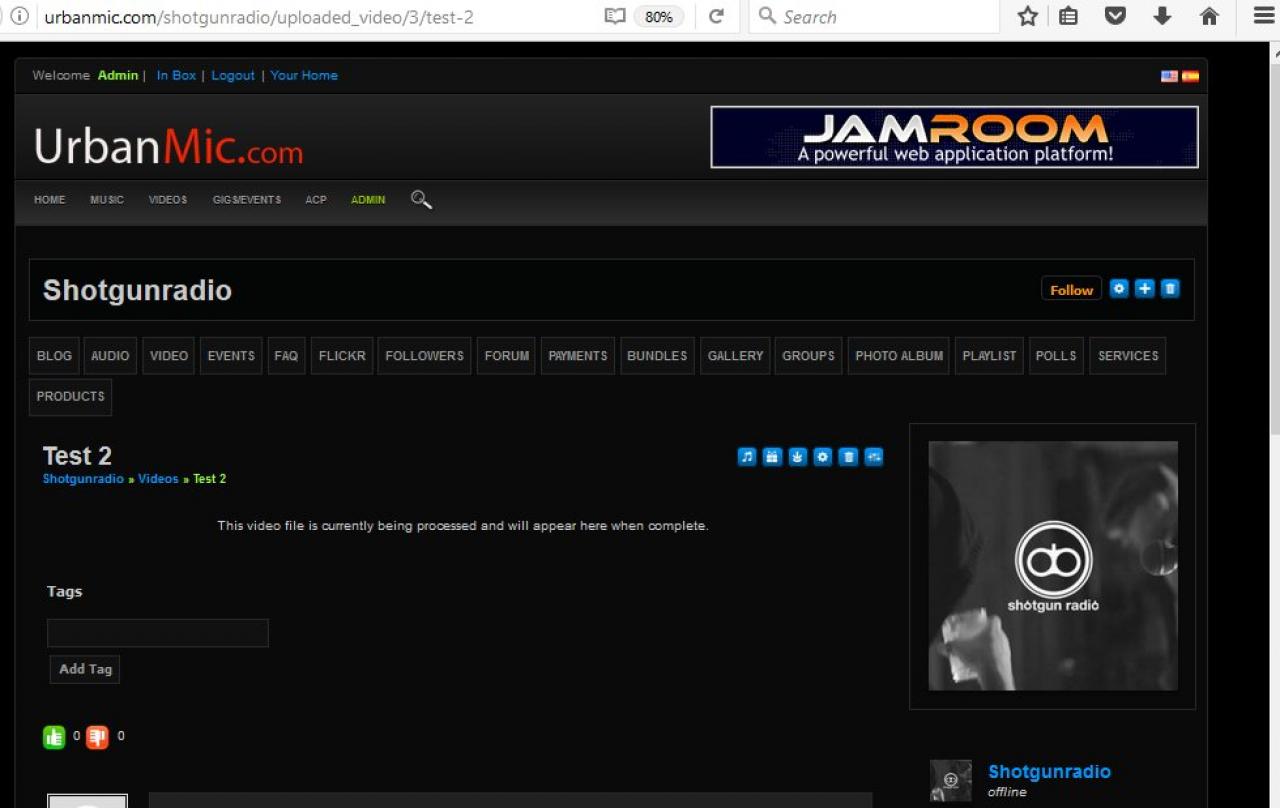Screen dimensions: 1280x808
Task: Open the FAQ profile tab
Action: coord(286,356)
